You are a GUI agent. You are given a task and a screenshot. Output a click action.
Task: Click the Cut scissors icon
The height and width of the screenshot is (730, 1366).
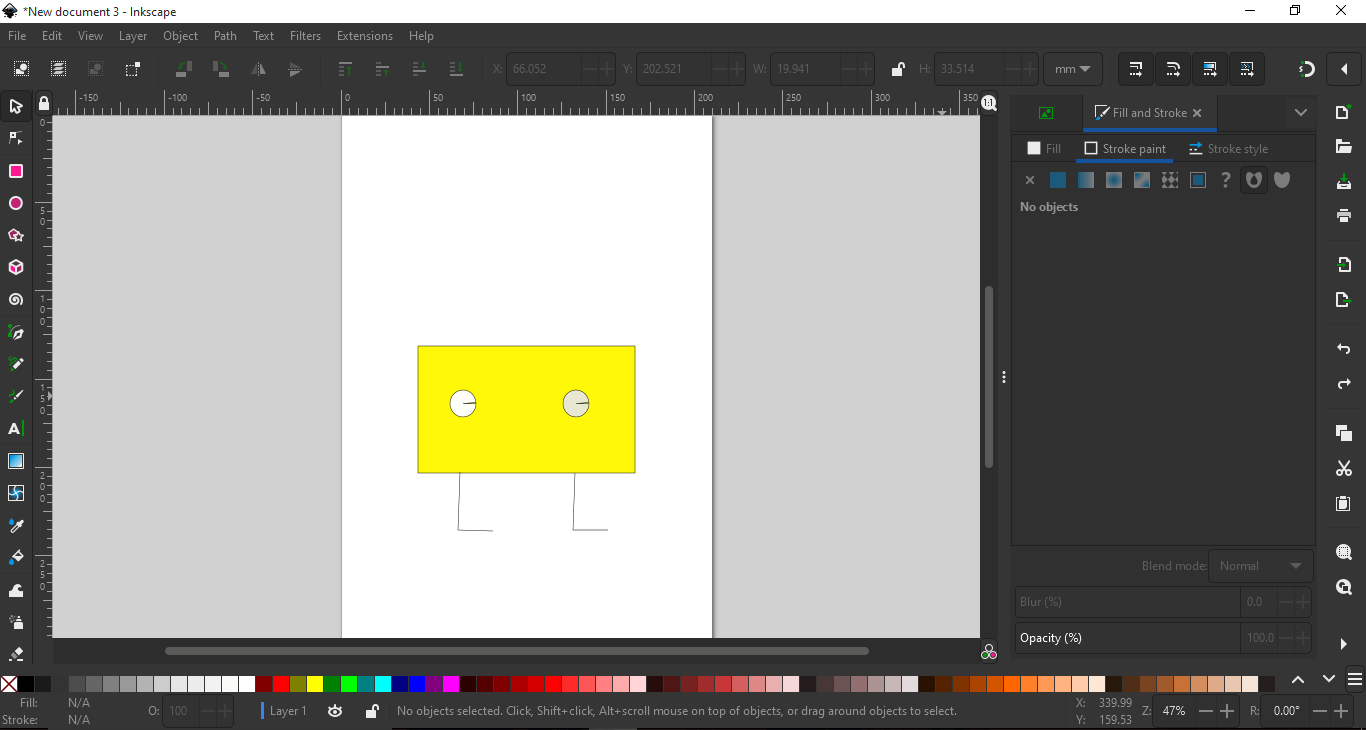[1344, 469]
